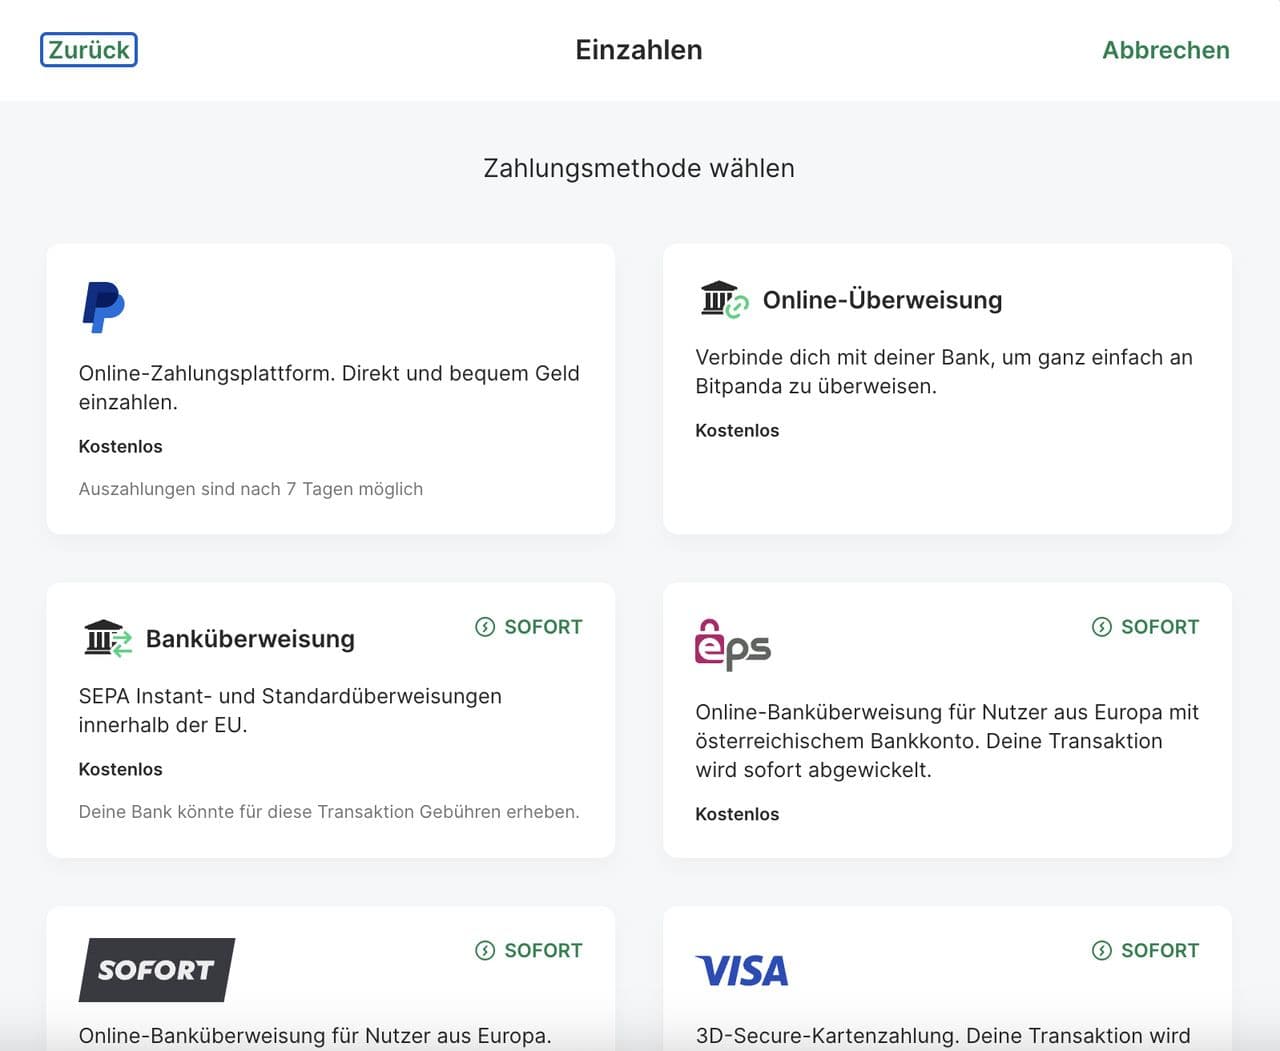This screenshot has height=1051, width=1280.
Task: Select Online-Banküberweisung für Nutzer aus Europa text
Action: [315, 1035]
